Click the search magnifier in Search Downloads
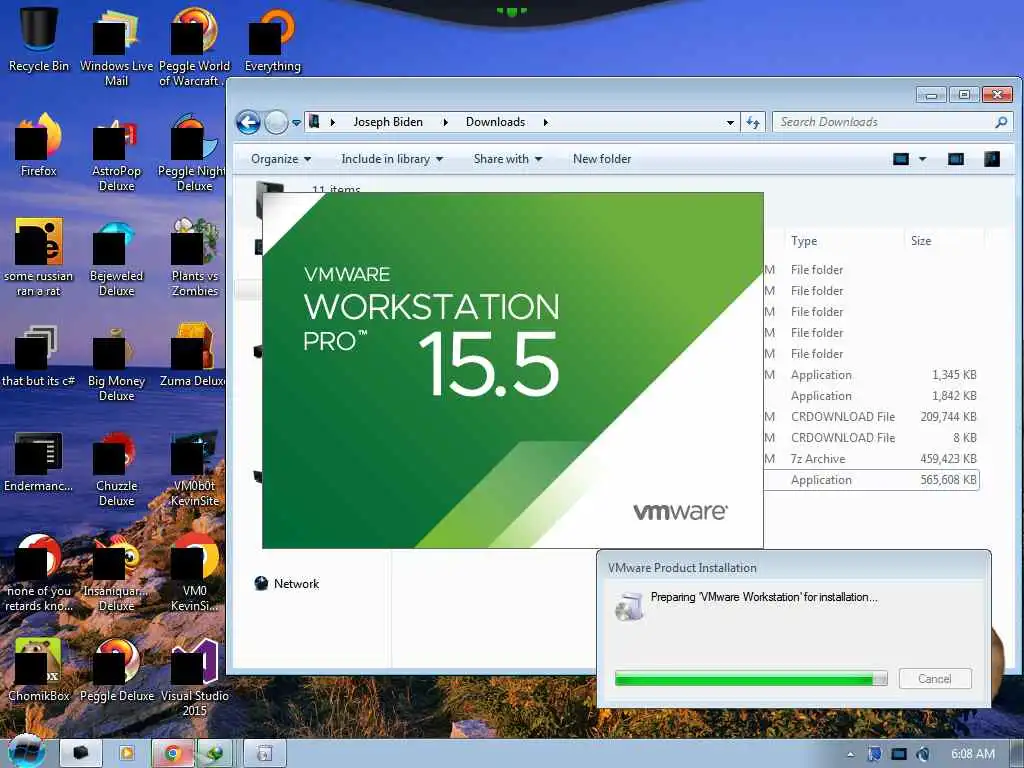The width and height of the screenshot is (1024, 768). [1001, 122]
